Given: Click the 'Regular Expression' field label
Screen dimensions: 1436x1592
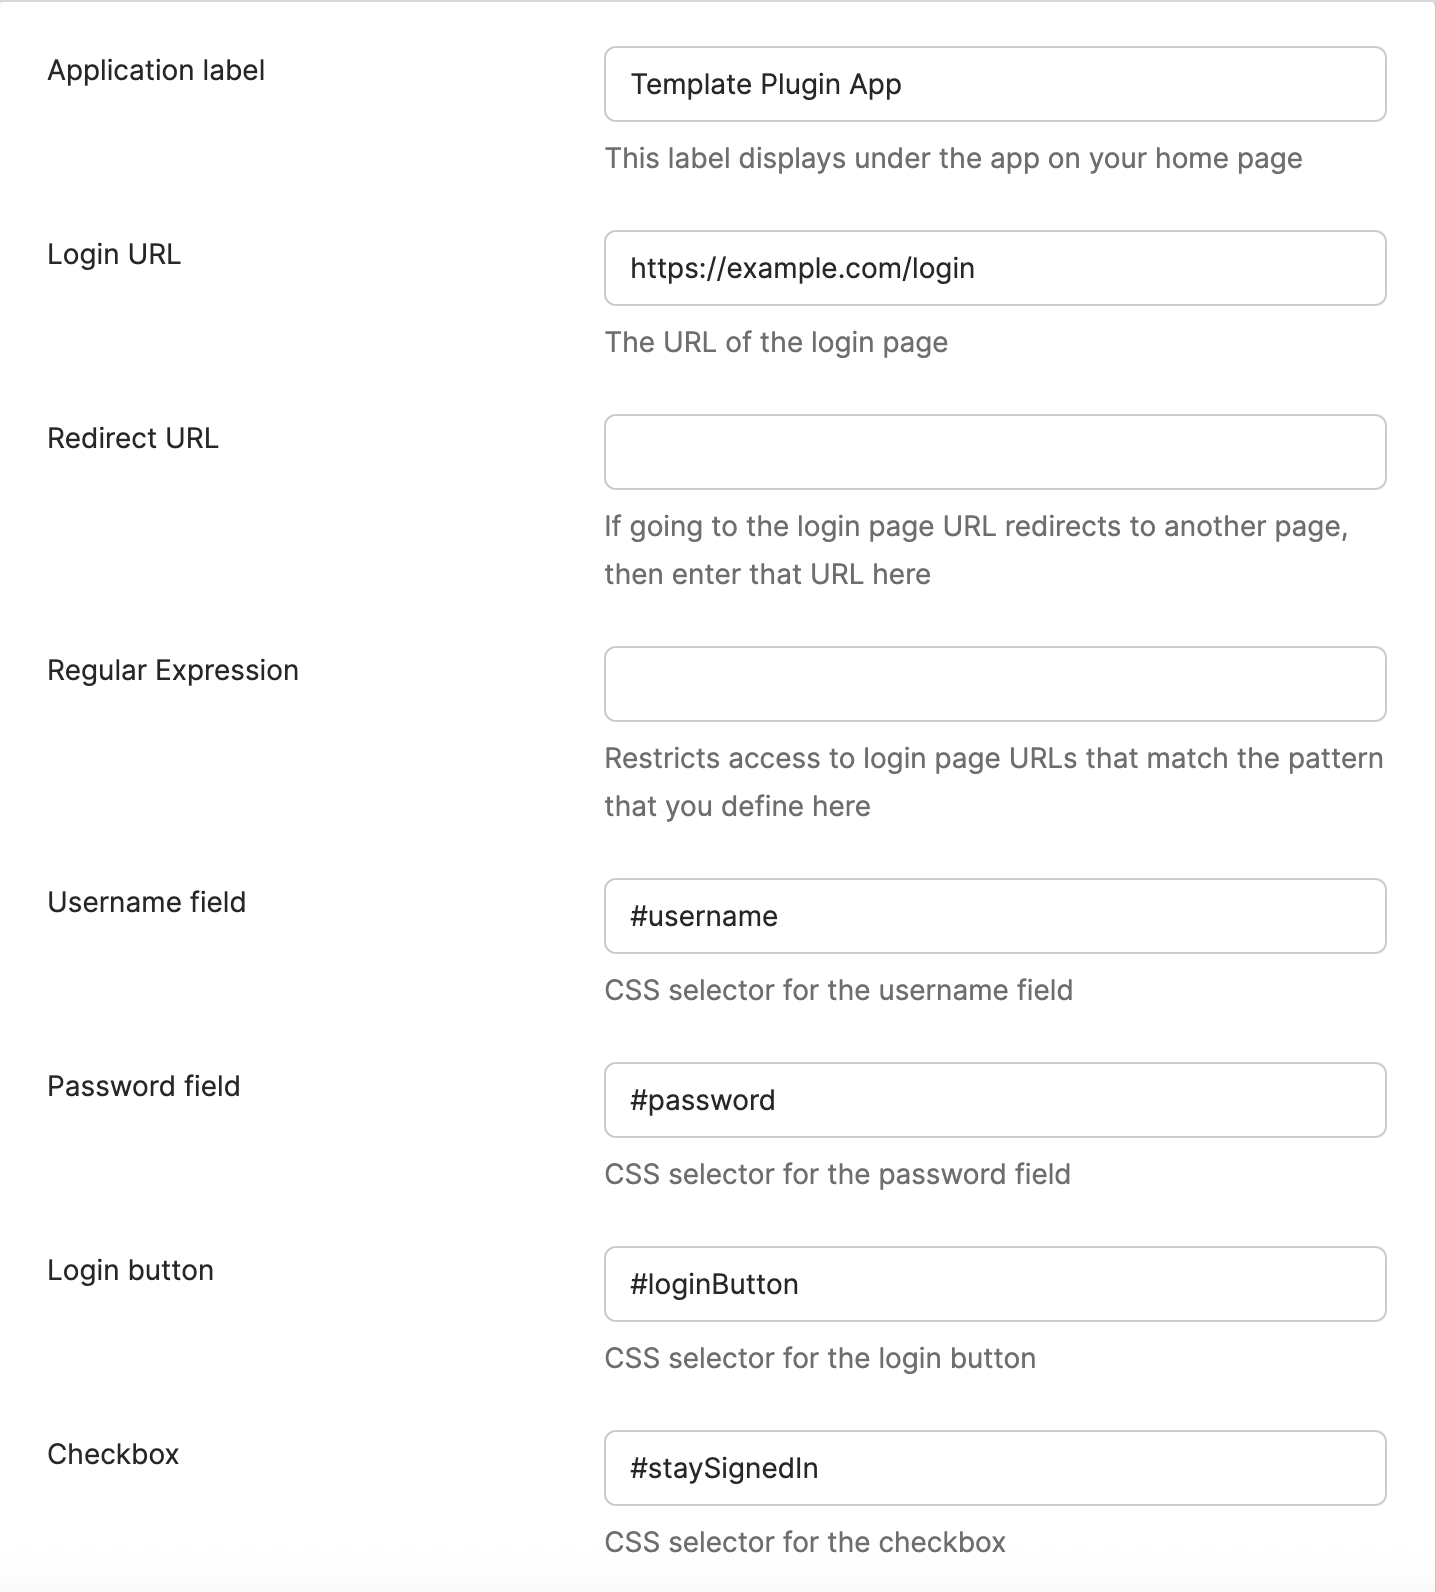Looking at the screenshot, I should [x=174, y=670].
